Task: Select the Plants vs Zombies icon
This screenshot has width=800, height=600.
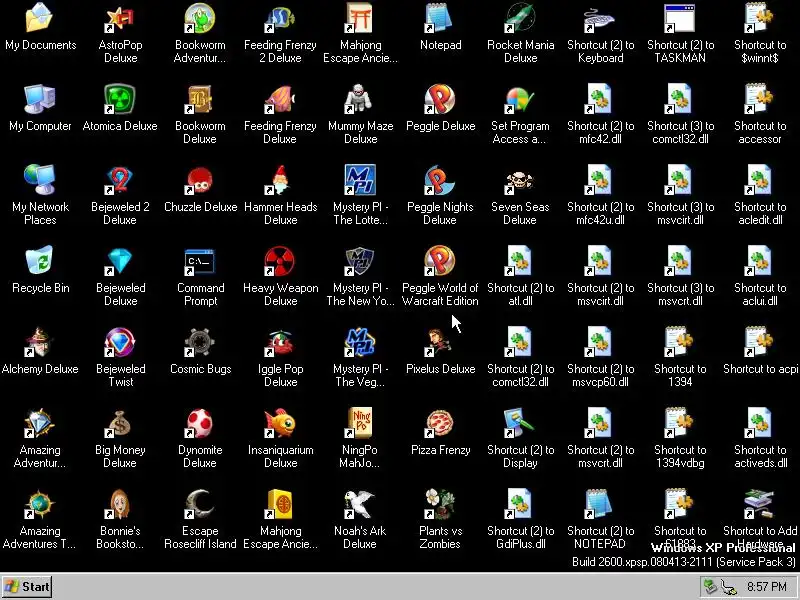Action: (x=440, y=504)
